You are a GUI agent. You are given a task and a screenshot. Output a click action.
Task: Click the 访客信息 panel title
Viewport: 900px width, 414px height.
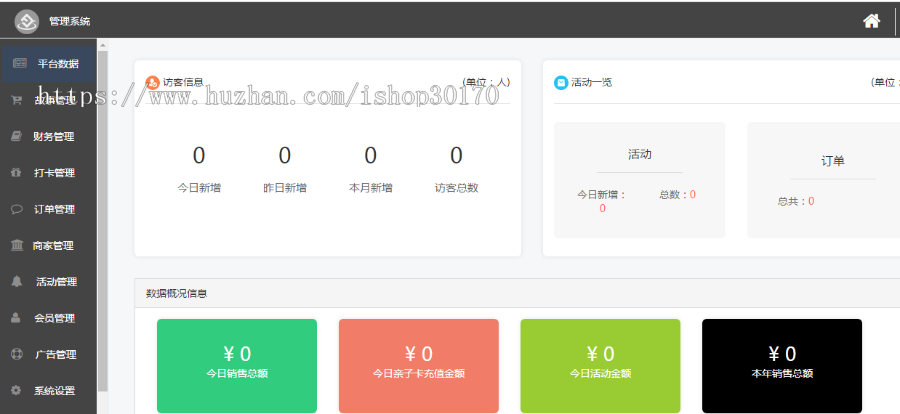[183, 83]
